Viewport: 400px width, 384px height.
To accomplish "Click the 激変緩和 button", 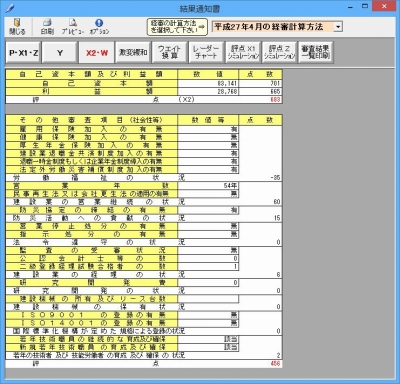I will pos(133,53).
